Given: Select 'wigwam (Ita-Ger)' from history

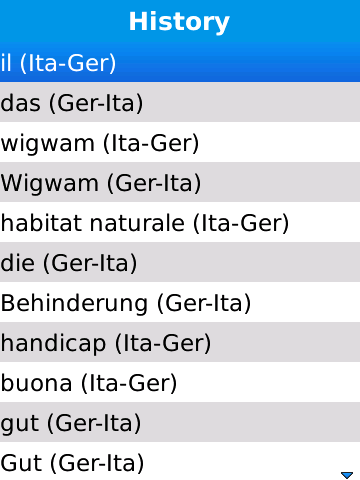Looking at the screenshot, I should [180, 142].
